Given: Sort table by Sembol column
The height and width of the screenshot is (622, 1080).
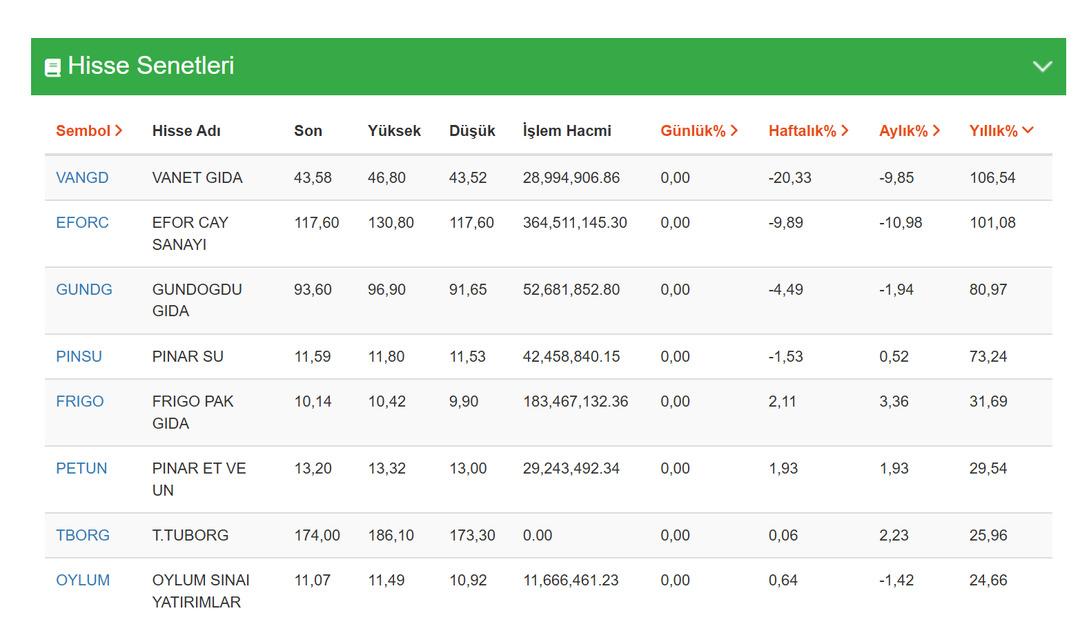Looking at the screenshot, I should 89,131.
